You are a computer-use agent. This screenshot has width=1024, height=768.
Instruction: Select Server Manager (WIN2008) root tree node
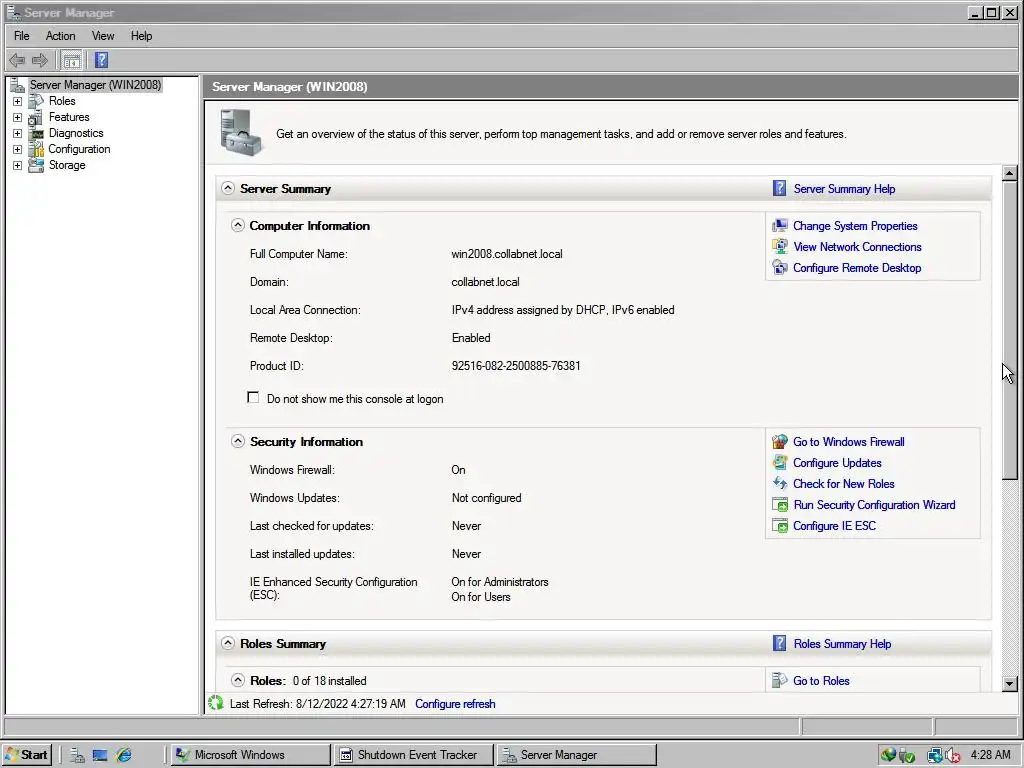point(95,85)
